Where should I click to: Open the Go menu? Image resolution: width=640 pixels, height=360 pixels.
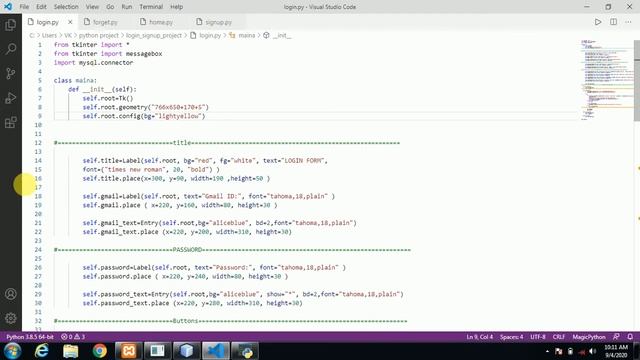(x=110, y=7)
